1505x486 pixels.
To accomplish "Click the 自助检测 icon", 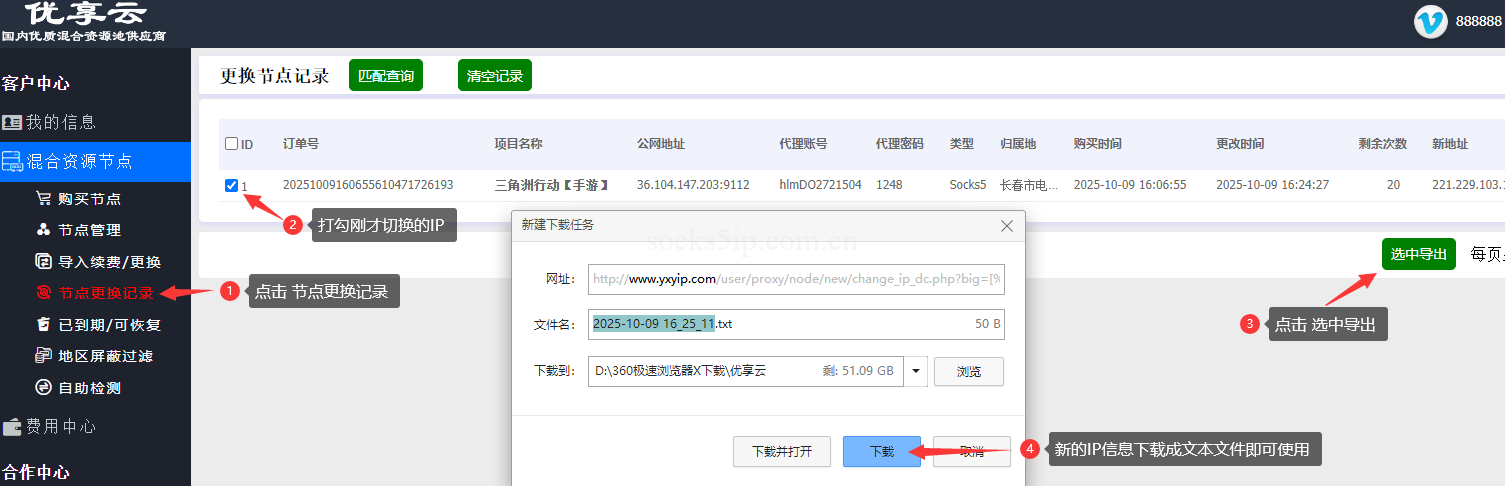I will pyautogui.click(x=43, y=388).
